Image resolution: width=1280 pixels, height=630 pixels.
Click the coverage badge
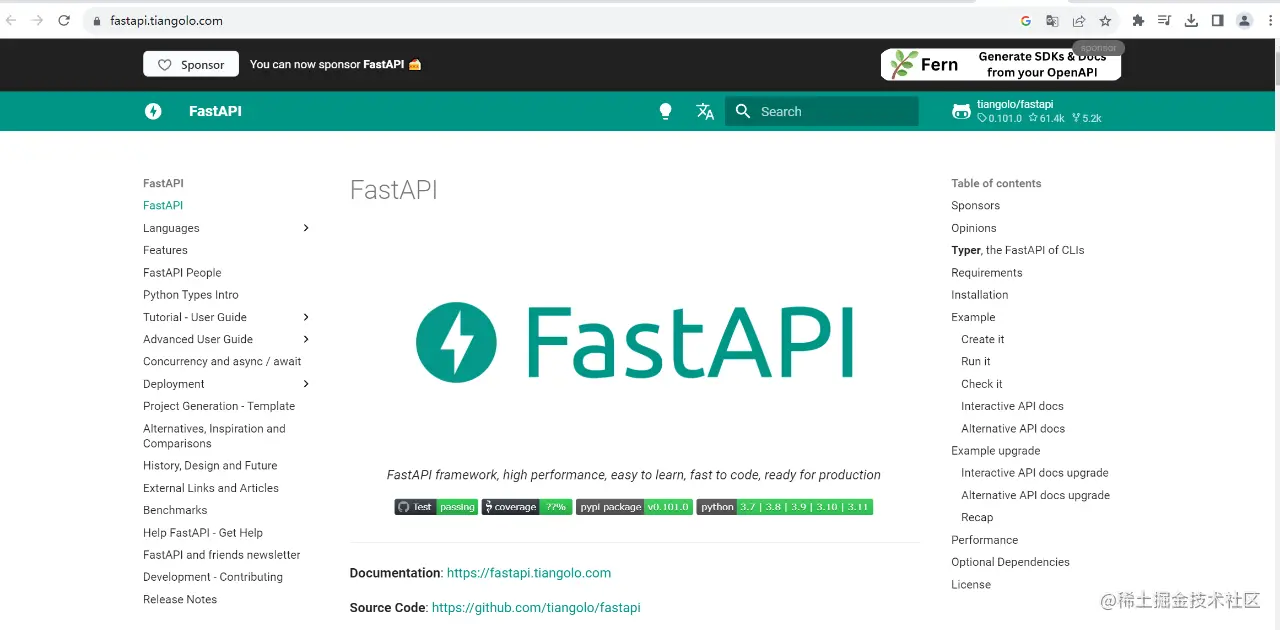pos(527,507)
